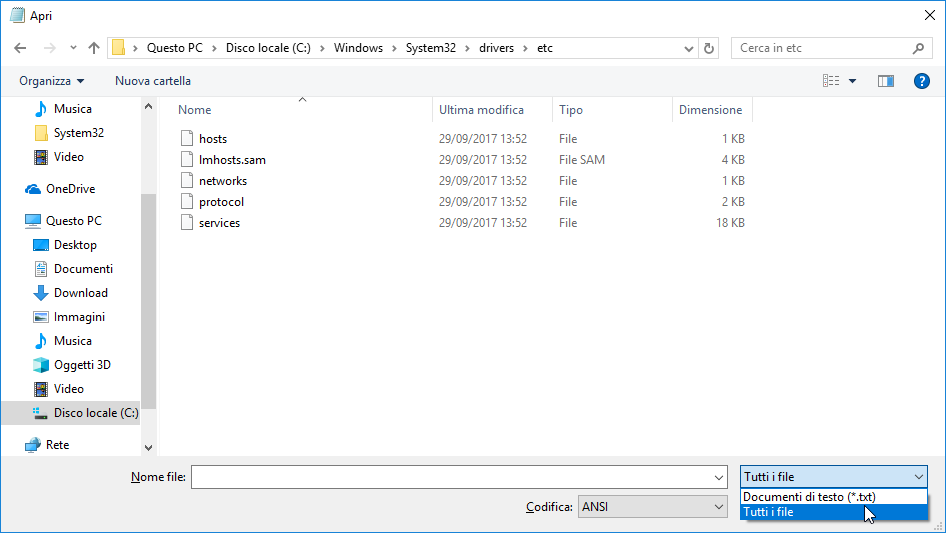Image resolution: width=946 pixels, height=533 pixels.
Task: Open the Organizza dropdown menu
Action: pyautogui.click(x=52, y=81)
